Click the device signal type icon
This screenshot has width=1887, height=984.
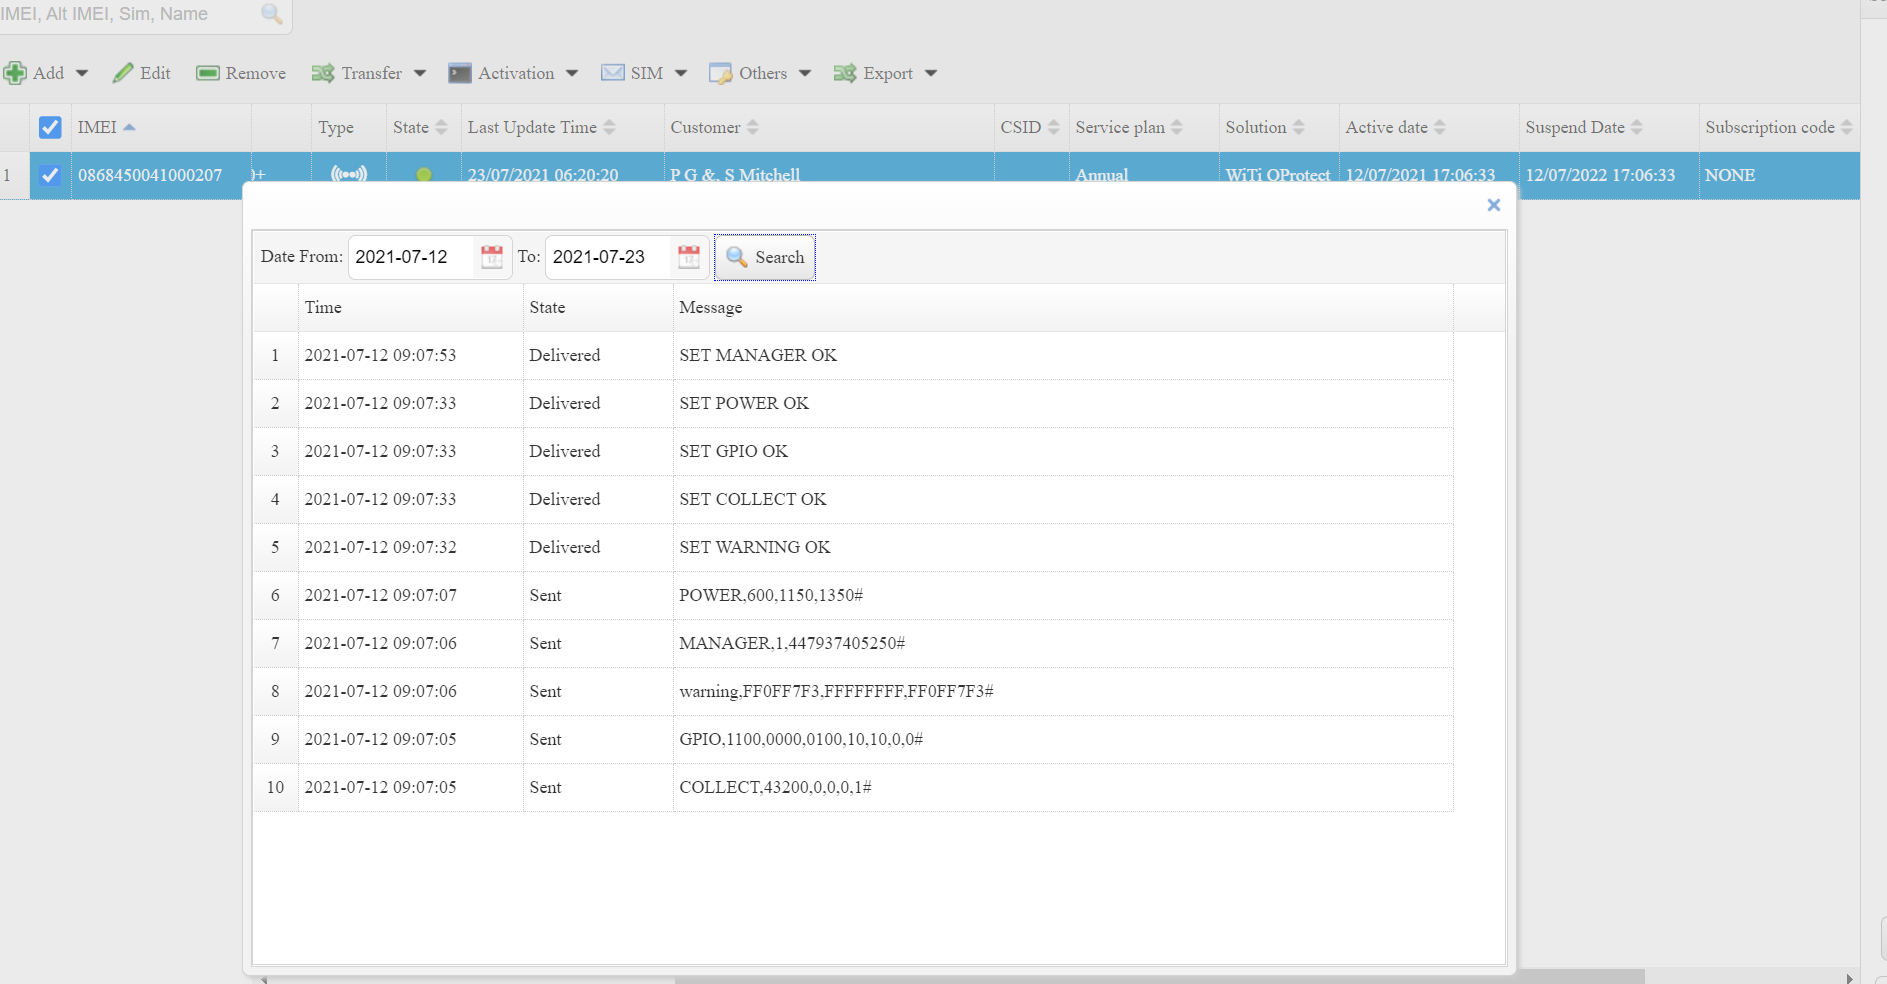click(x=348, y=174)
